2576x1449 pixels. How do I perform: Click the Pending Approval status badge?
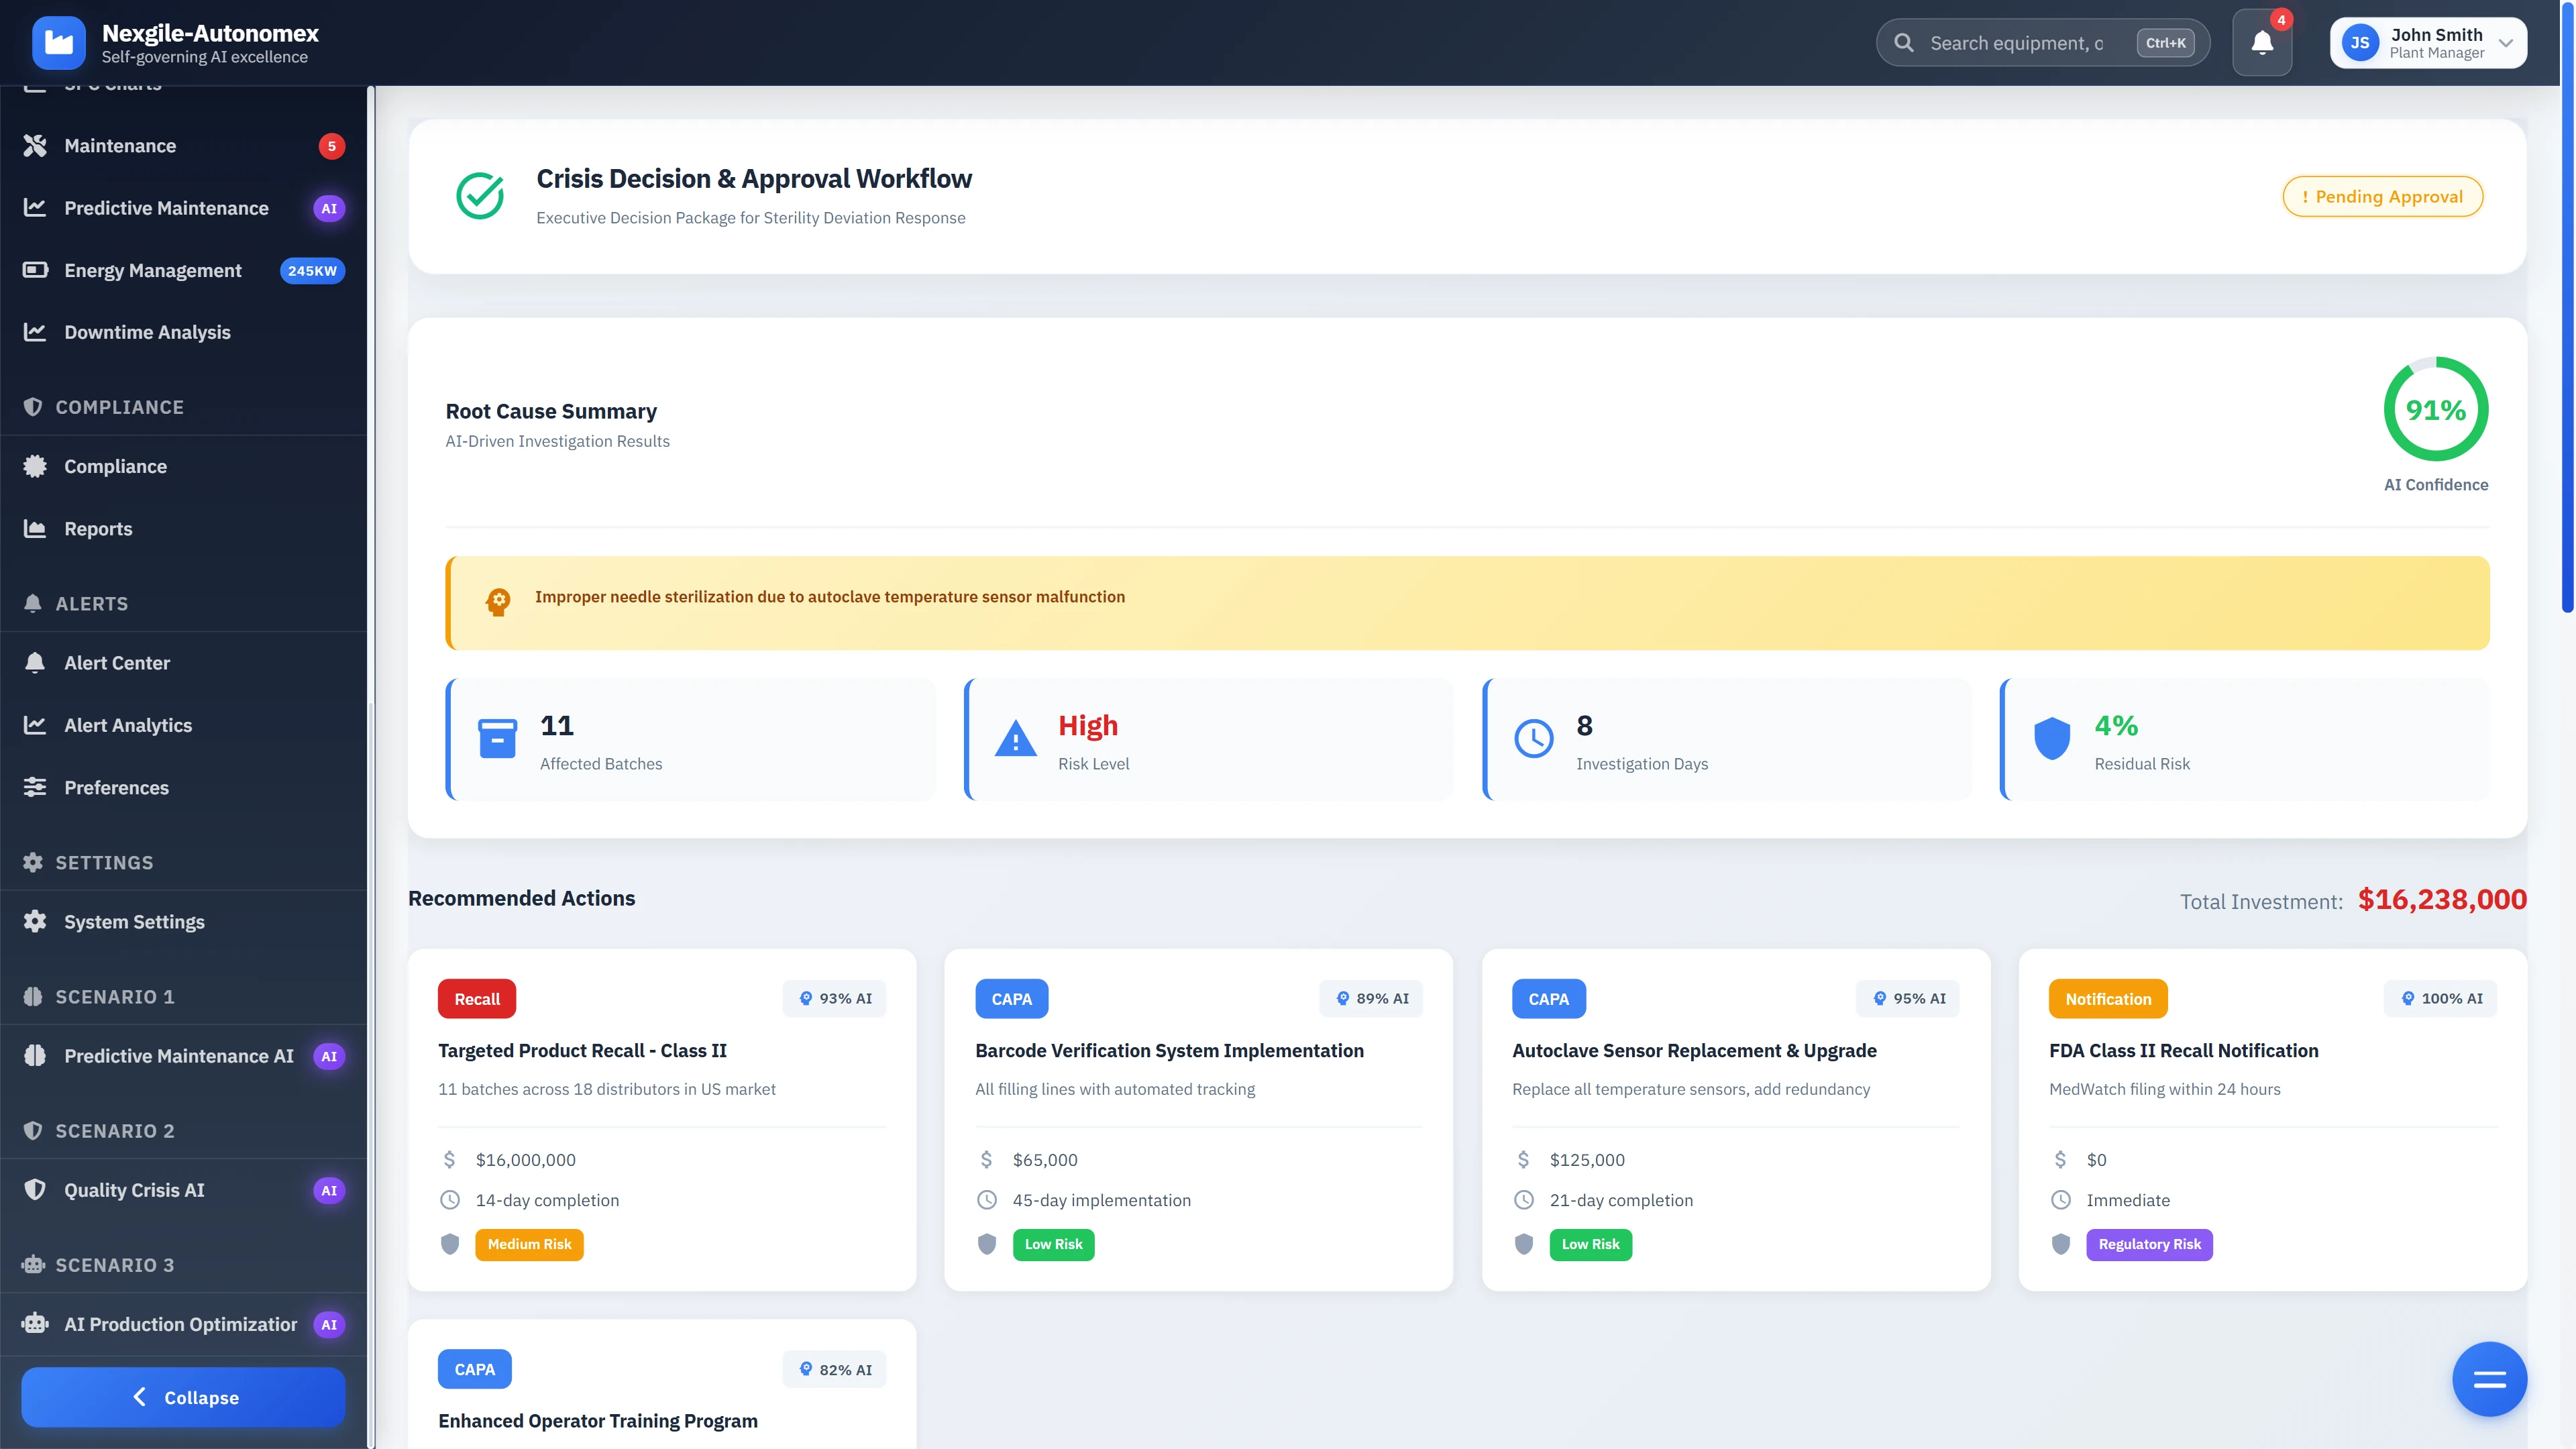[2382, 197]
